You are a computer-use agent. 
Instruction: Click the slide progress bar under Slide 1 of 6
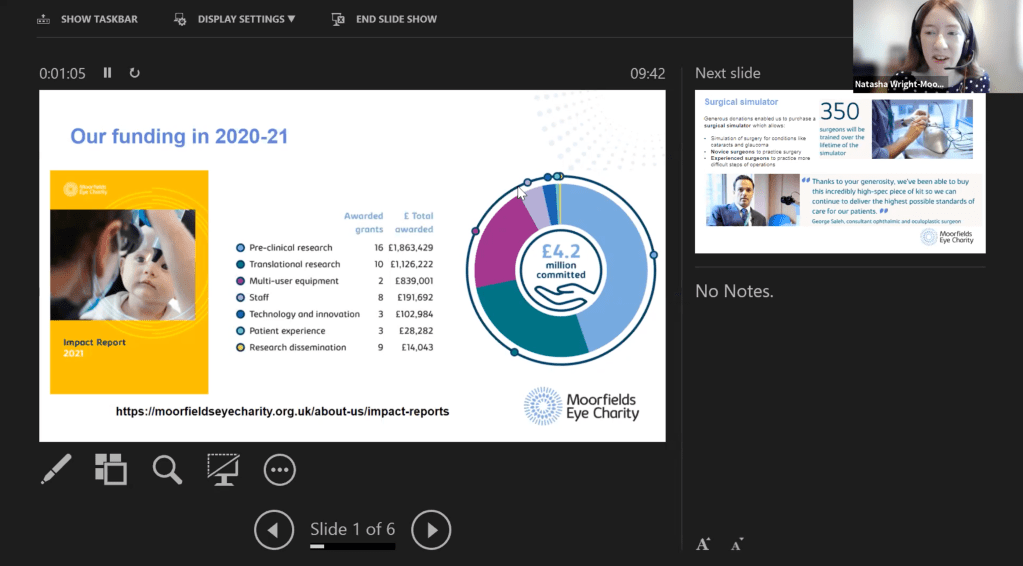(x=352, y=547)
